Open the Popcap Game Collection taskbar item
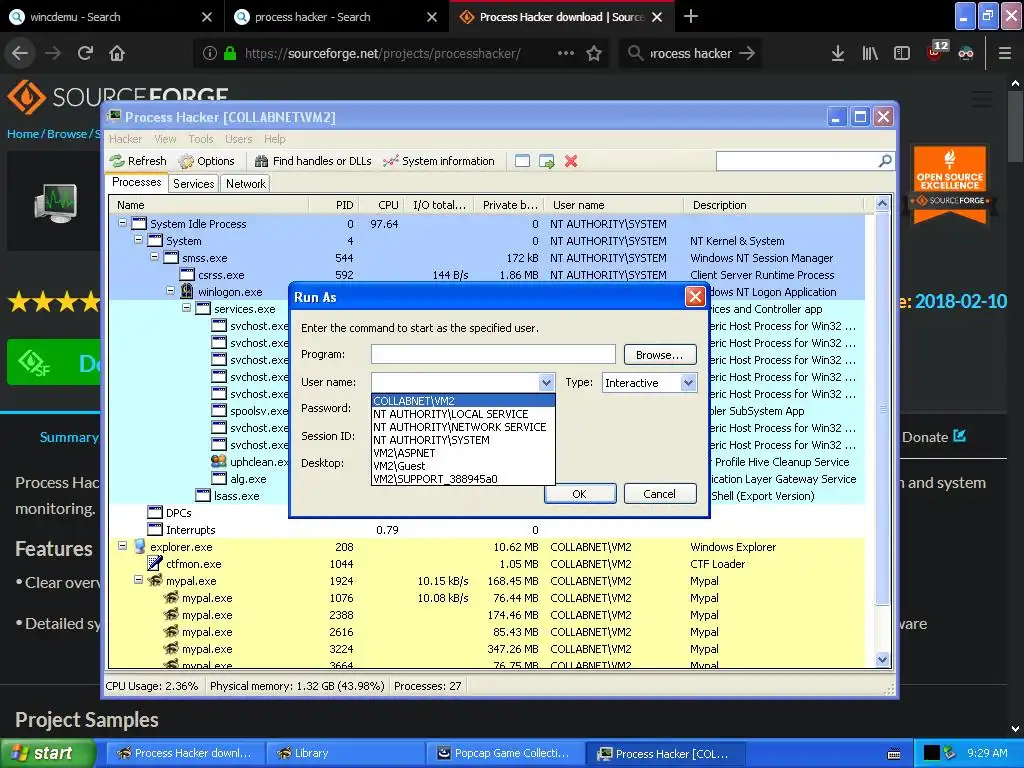Viewport: 1024px width, 768px height. point(504,753)
